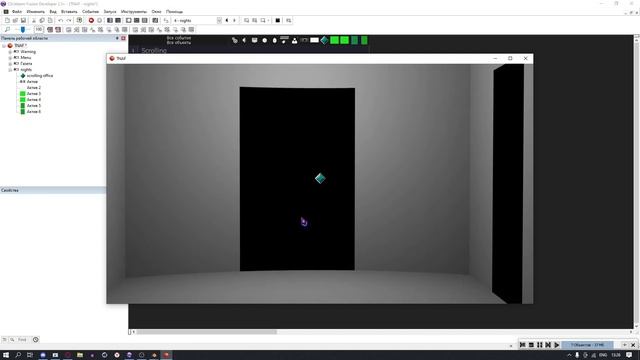Open the Вид menu
Screen dimensions: 640x360
point(53,12)
